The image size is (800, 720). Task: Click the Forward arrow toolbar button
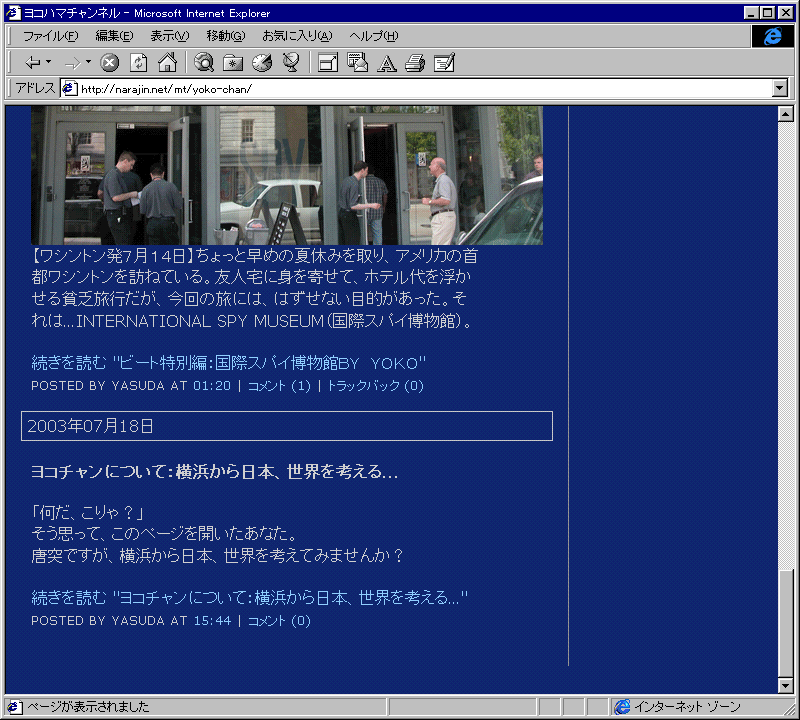(x=72, y=63)
